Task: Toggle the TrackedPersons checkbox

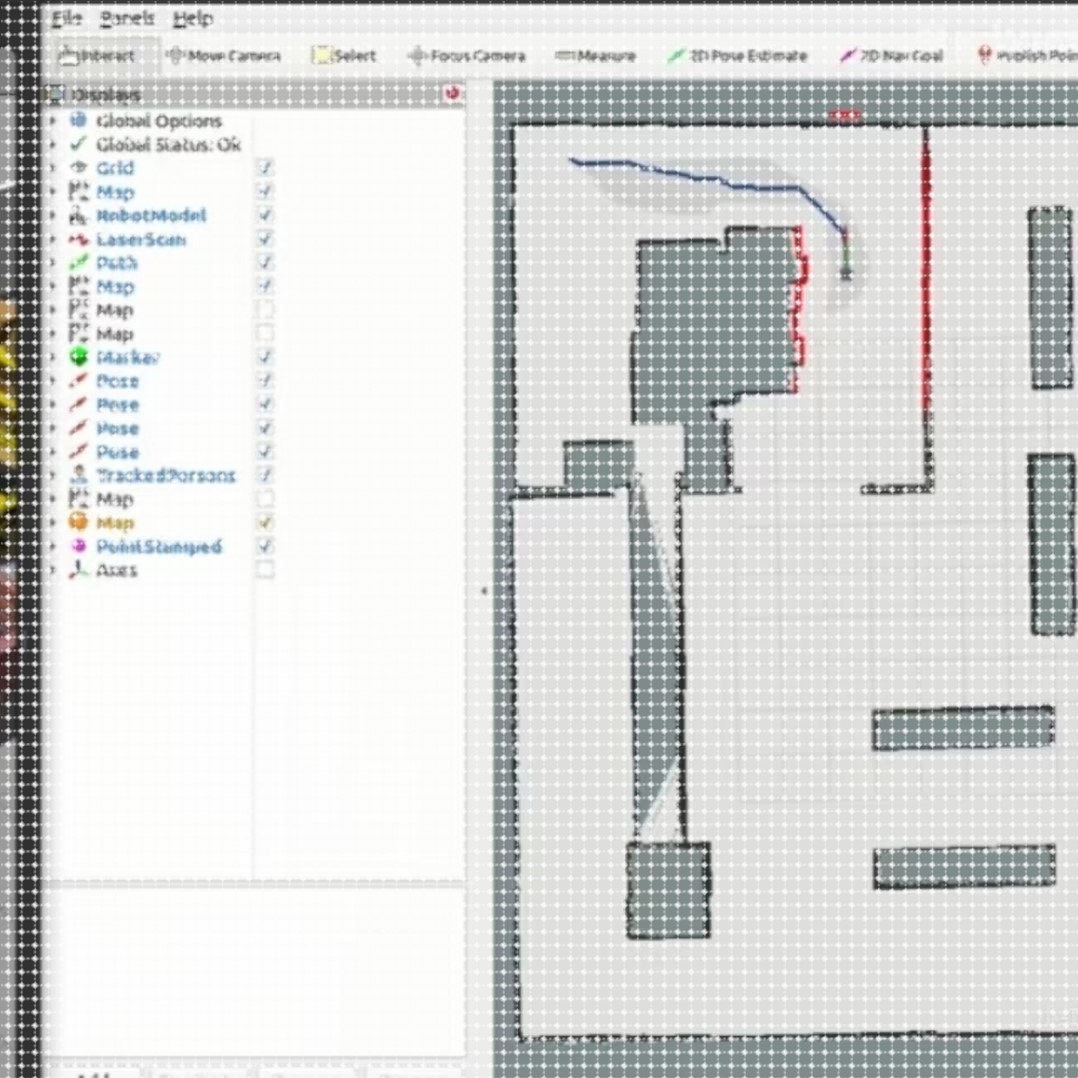Action: [x=265, y=475]
